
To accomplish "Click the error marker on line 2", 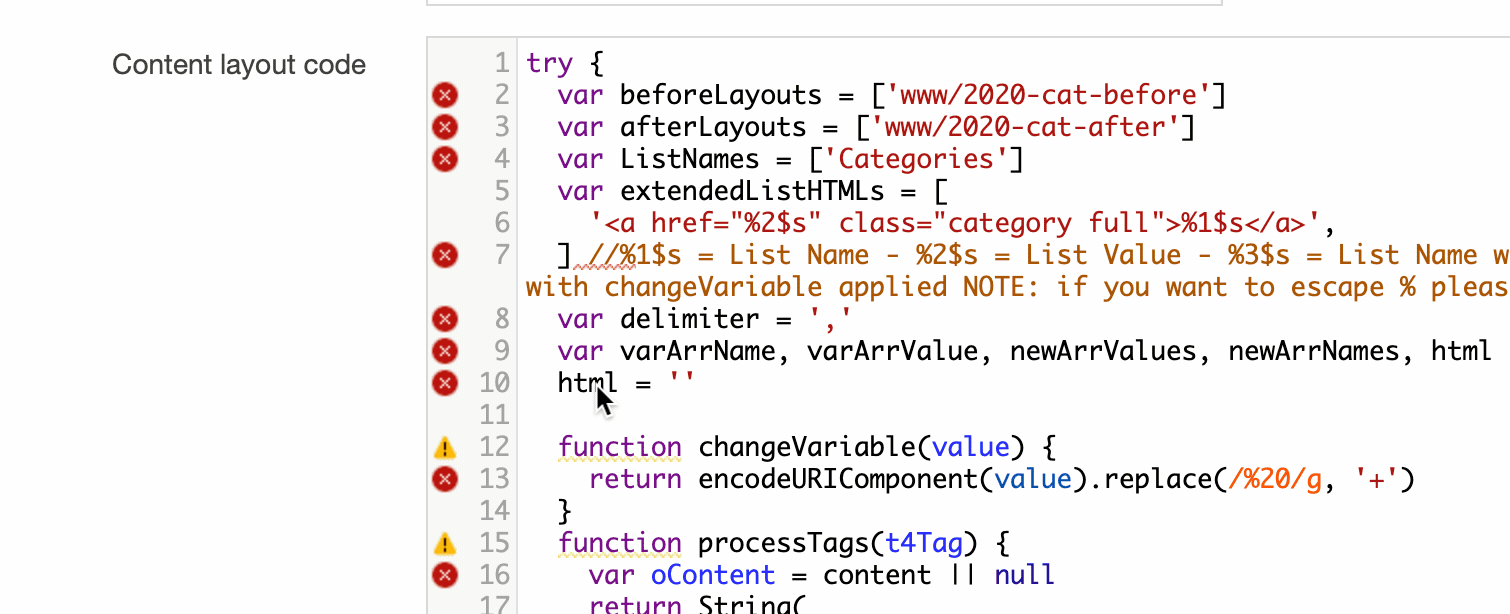I will click(x=444, y=95).
